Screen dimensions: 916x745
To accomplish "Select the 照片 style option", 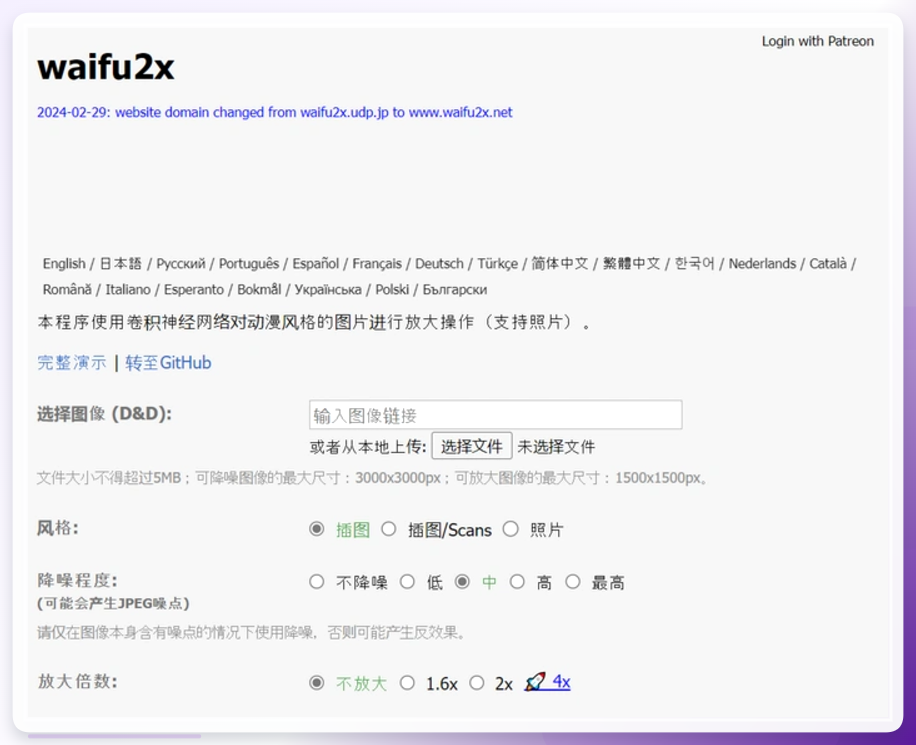I will click(511, 529).
